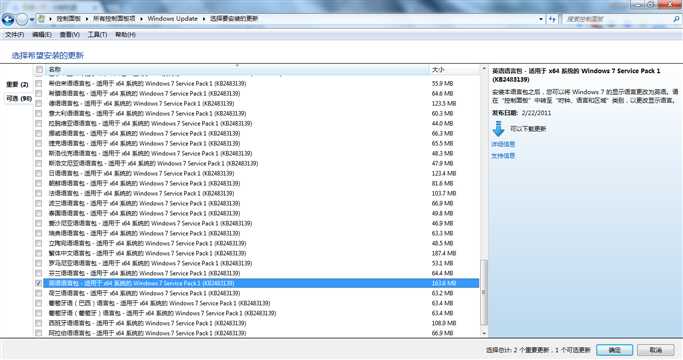
Task: Go back with the Back arrow button
Action: tap(8, 19)
